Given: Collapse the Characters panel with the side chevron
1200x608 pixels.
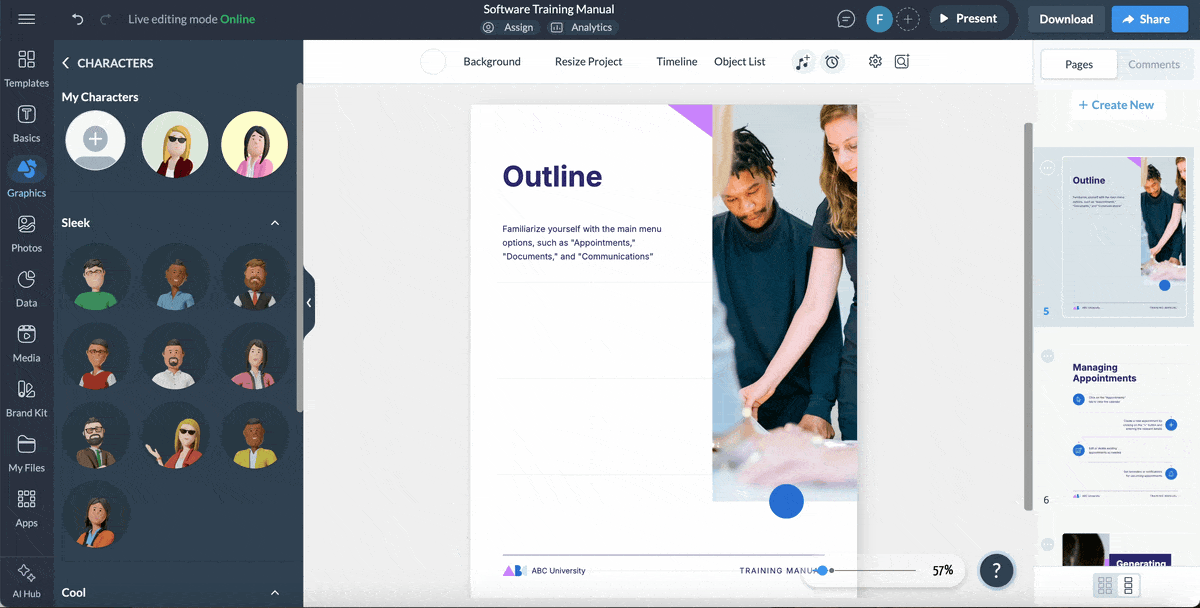Looking at the screenshot, I should coord(309,302).
